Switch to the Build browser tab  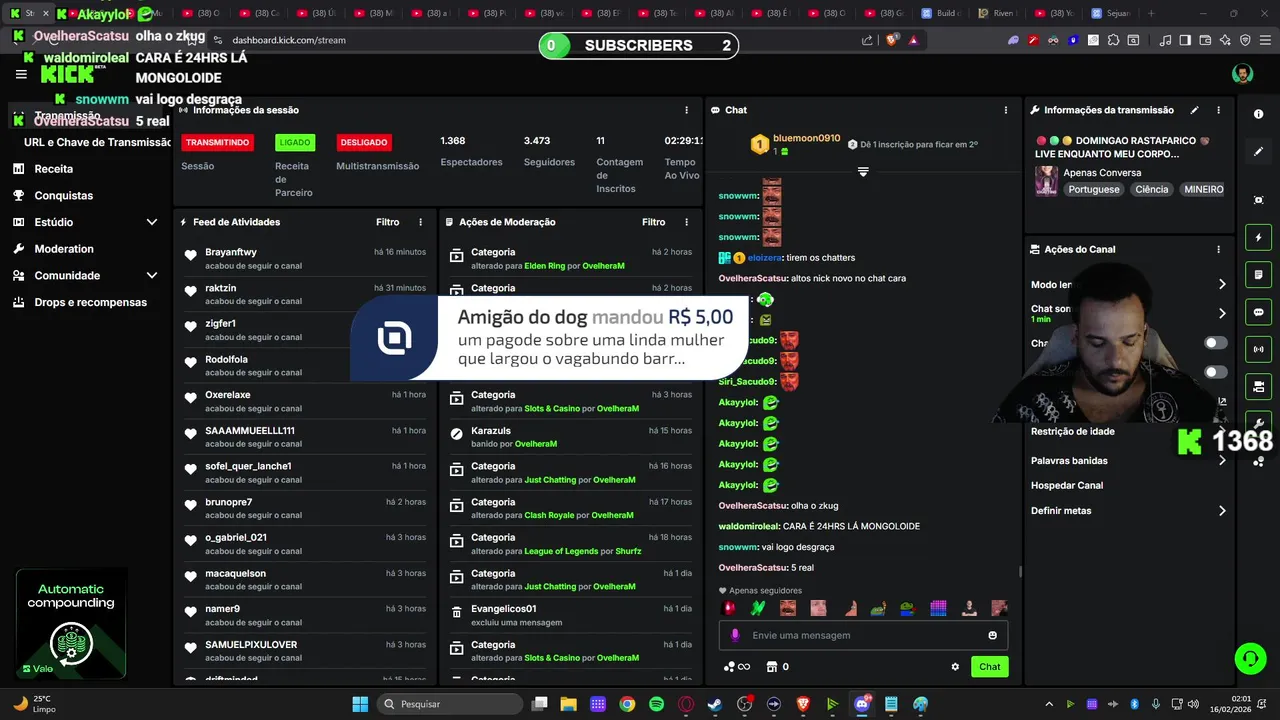click(x=940, y=13)
